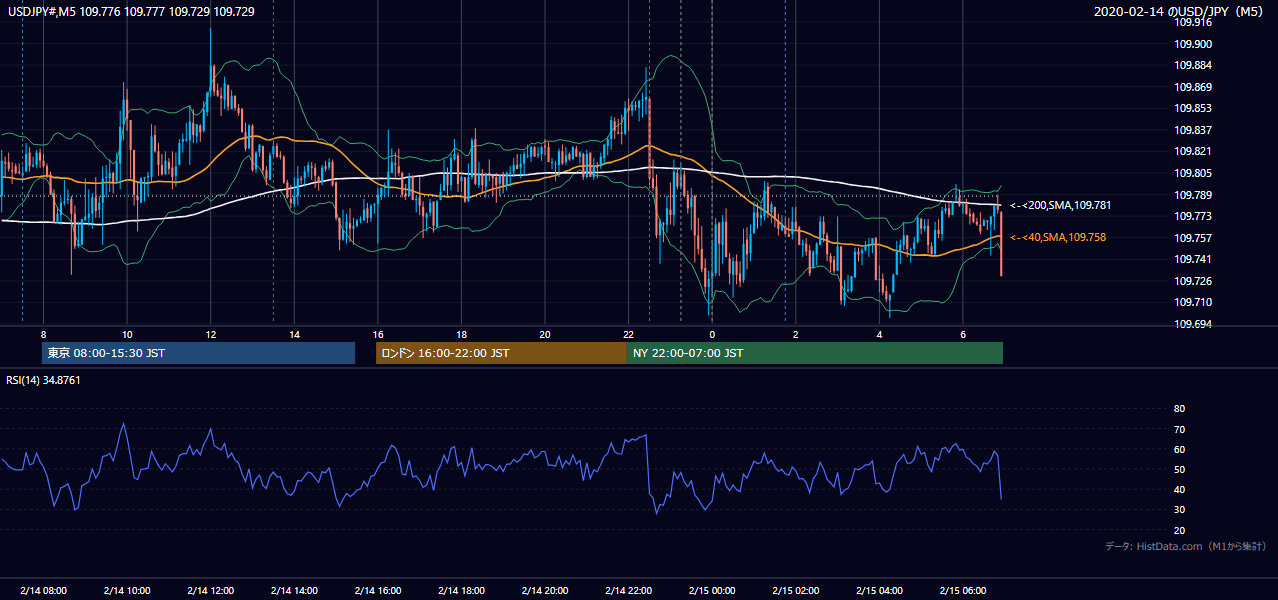Click price level 109.884 on the axis
This screenshot has height=600, width=1278.
(x=1192, y=65)
